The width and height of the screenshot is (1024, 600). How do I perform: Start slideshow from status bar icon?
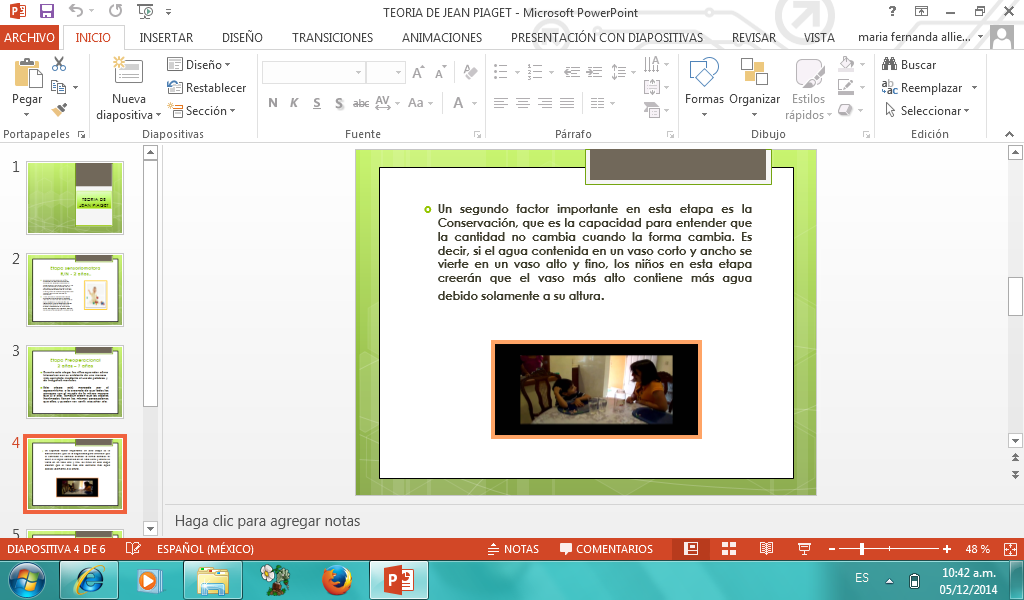804,549
